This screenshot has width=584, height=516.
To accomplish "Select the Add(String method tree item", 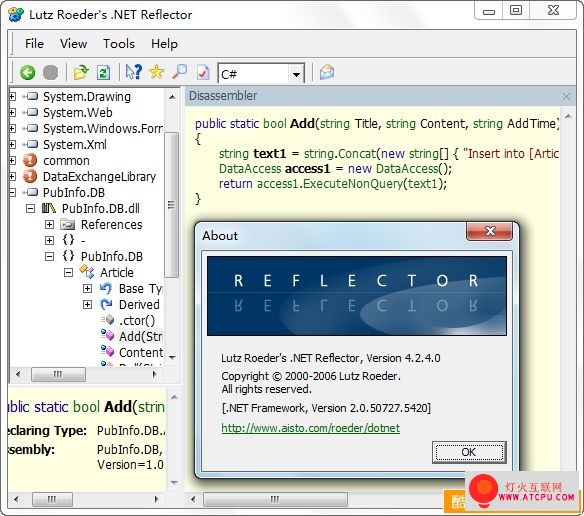I will point(141,337).
